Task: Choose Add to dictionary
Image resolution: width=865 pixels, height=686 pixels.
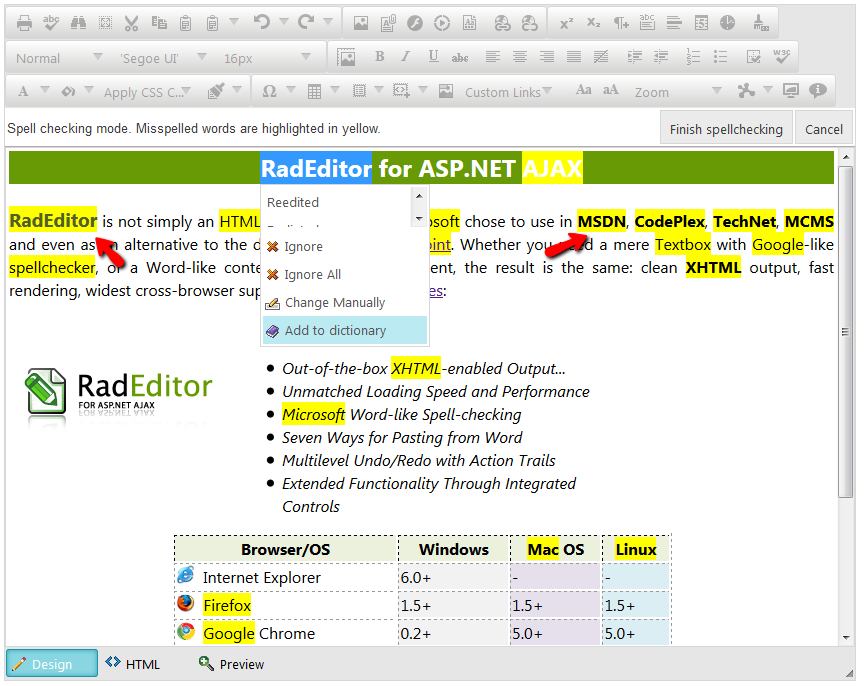Action: [x=345, y=330]
